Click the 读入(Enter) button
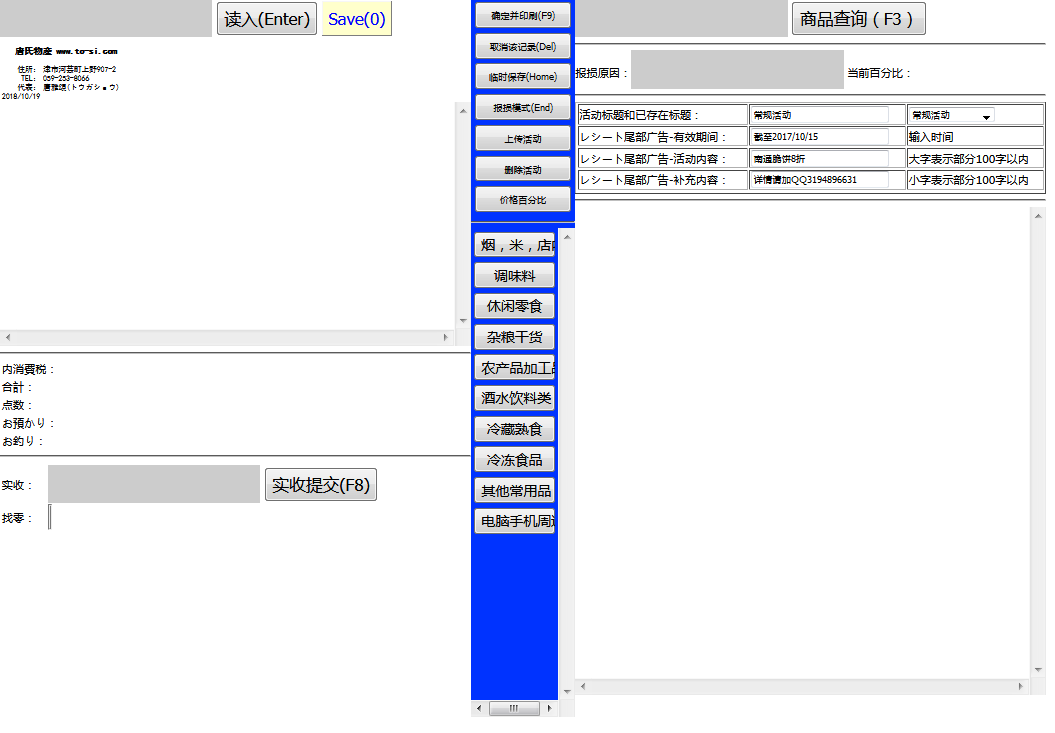 click(x=266, y=19)
